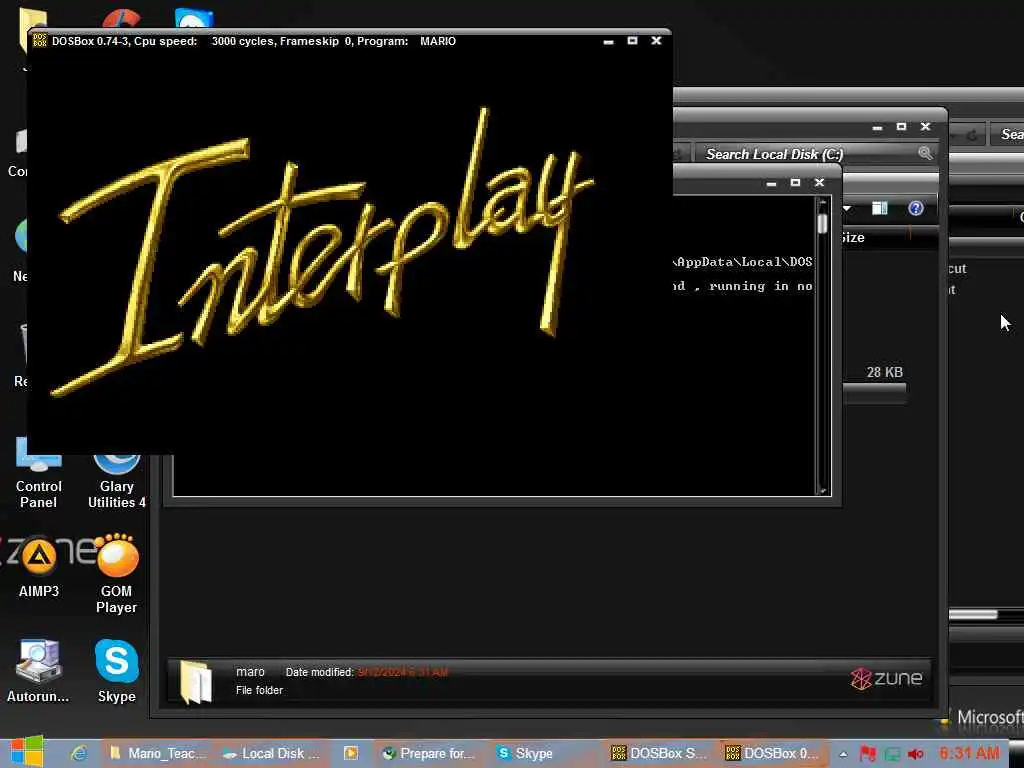The image size is (1024, 768).
Task: Minimize the Local Disk Explorer window
Action: point(877,127)
